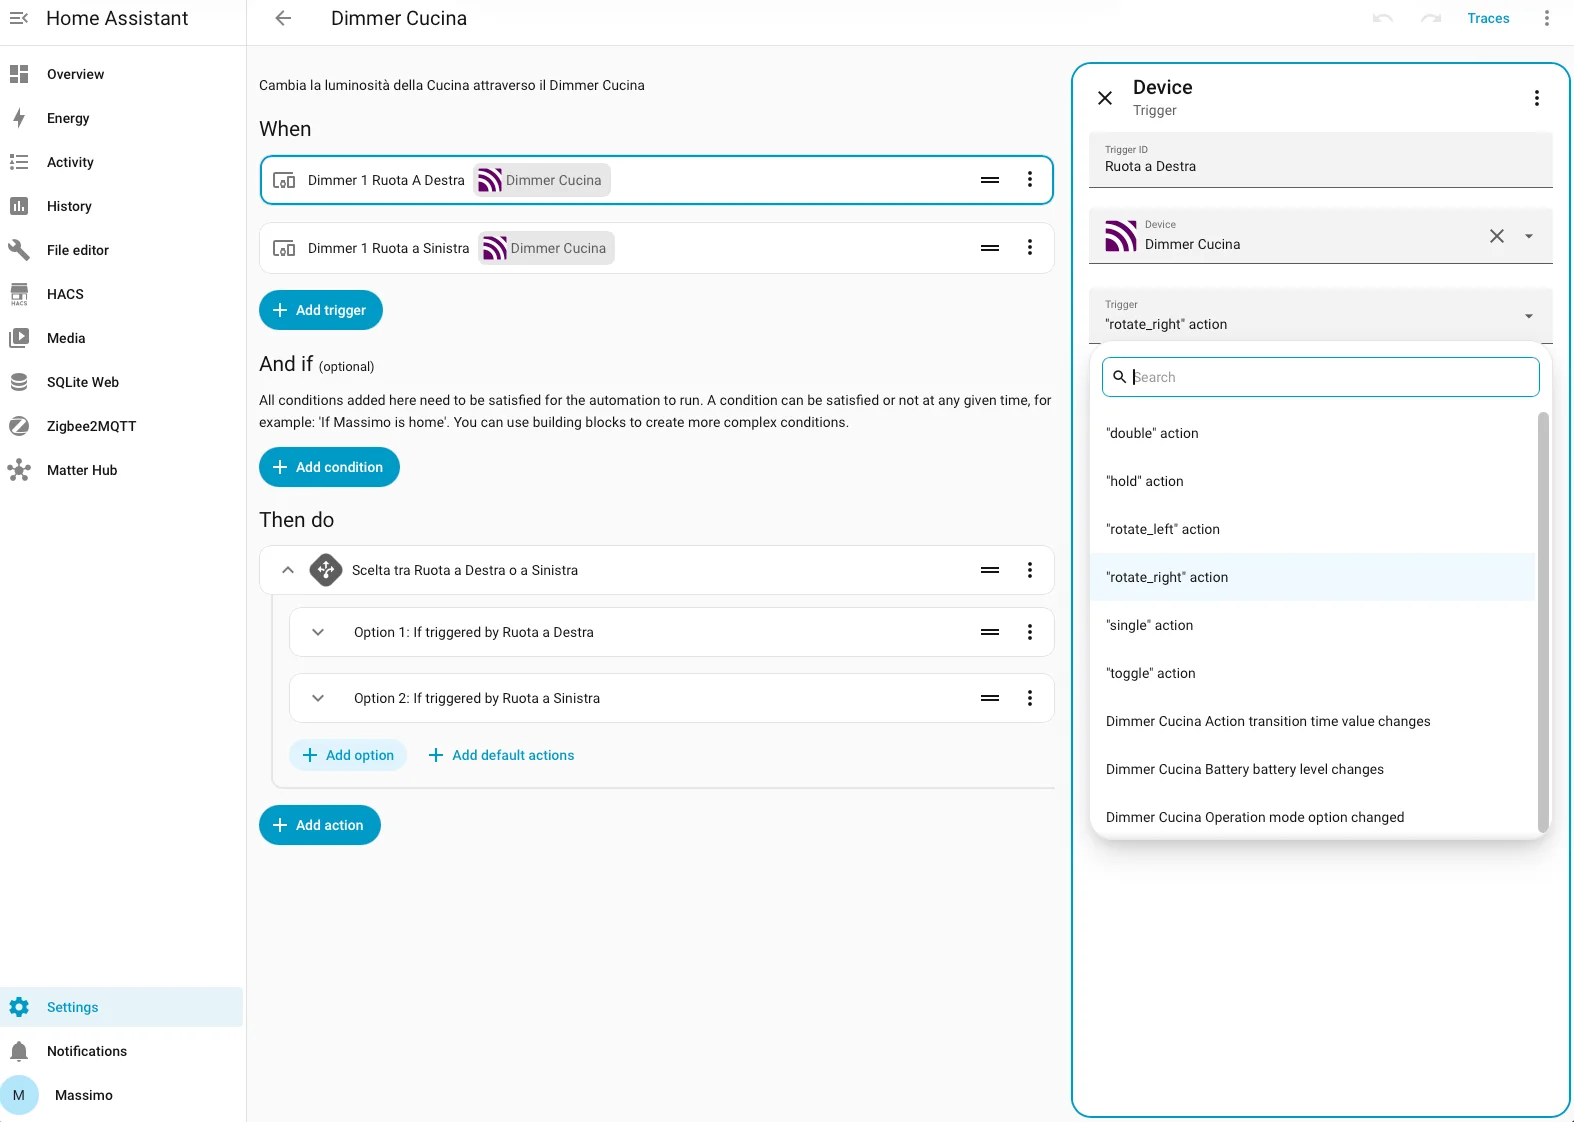
Task: Click the redo icon in the top bar
Action: coord(1431,18)
